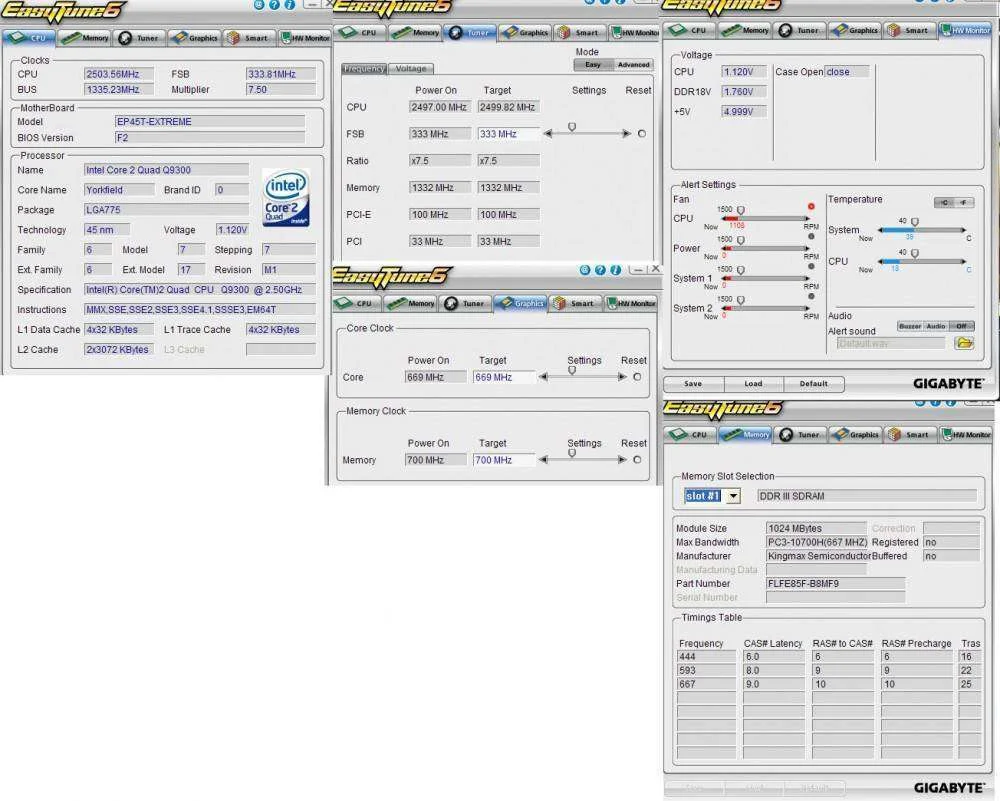Screen dimensions: 1000x801
Task: Adjust CPU fan 1500 RPM threshold handle
Action: (740, 210)
